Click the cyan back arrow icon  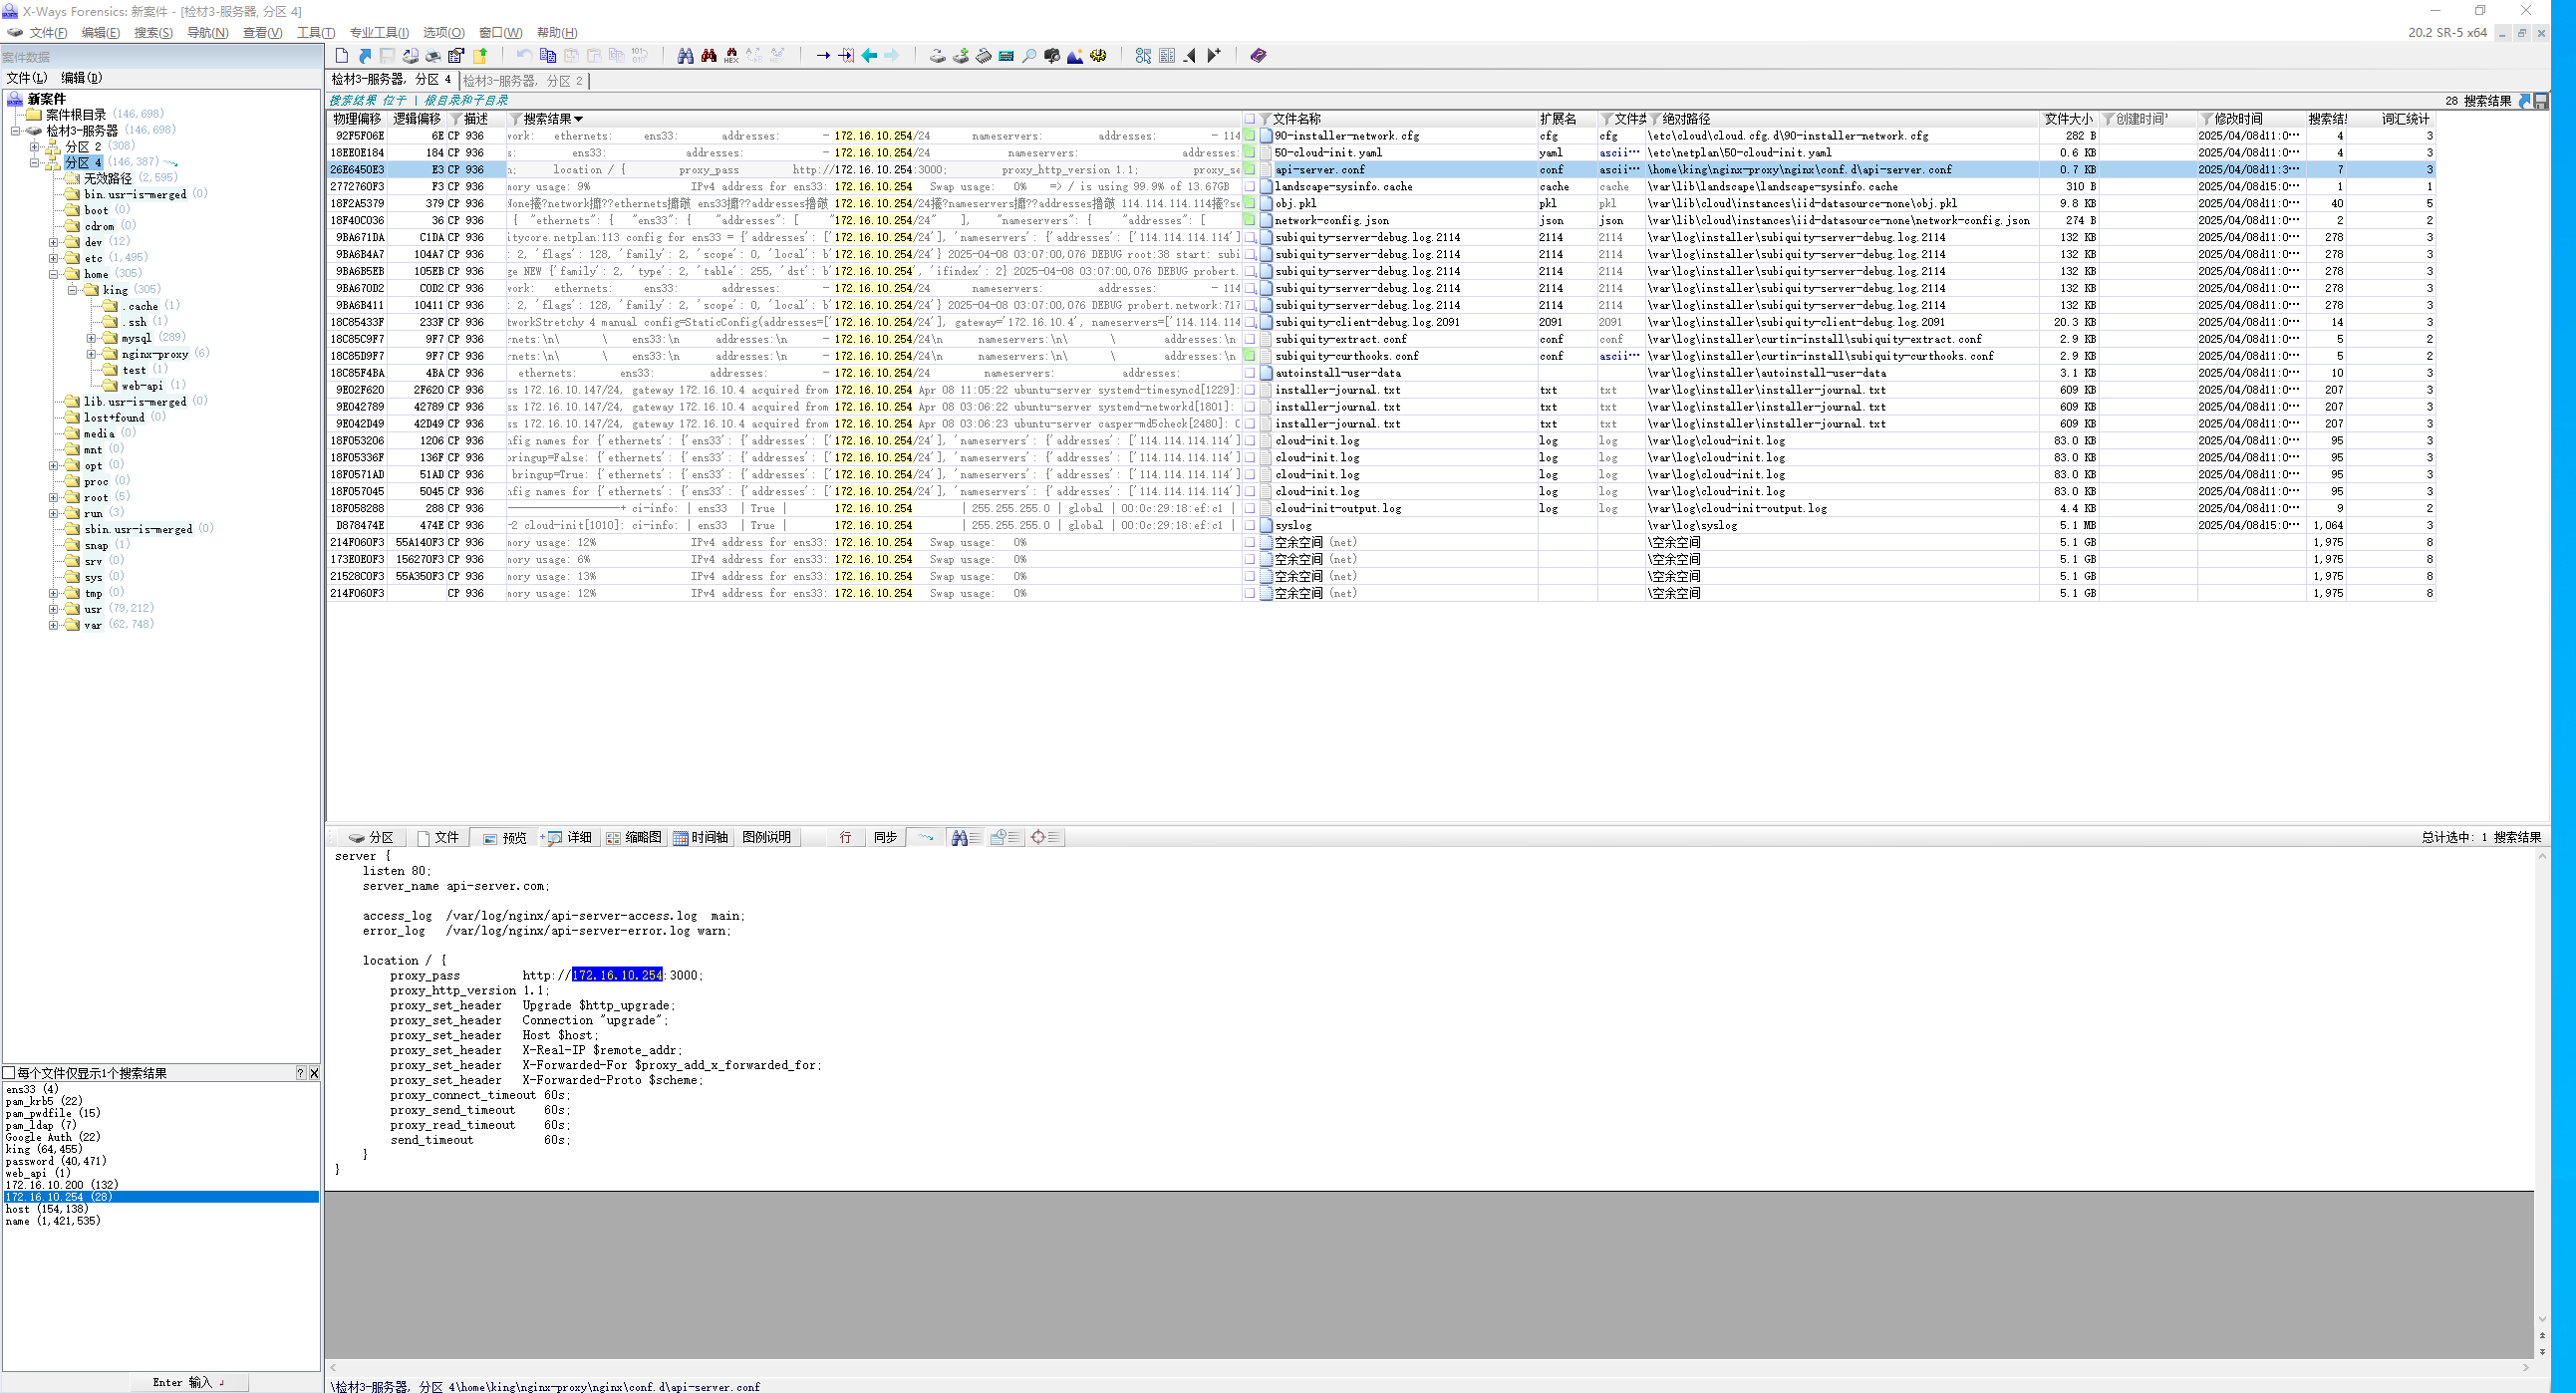pos(869,56)
